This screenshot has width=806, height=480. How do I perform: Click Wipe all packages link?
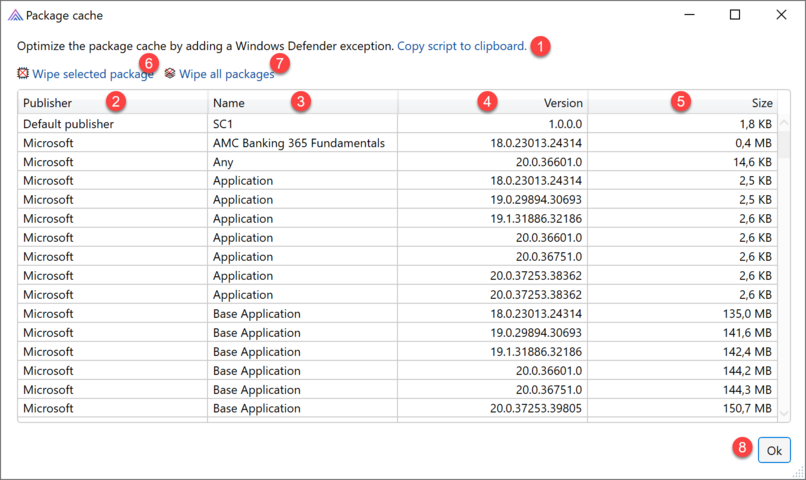tap(227, 74)
